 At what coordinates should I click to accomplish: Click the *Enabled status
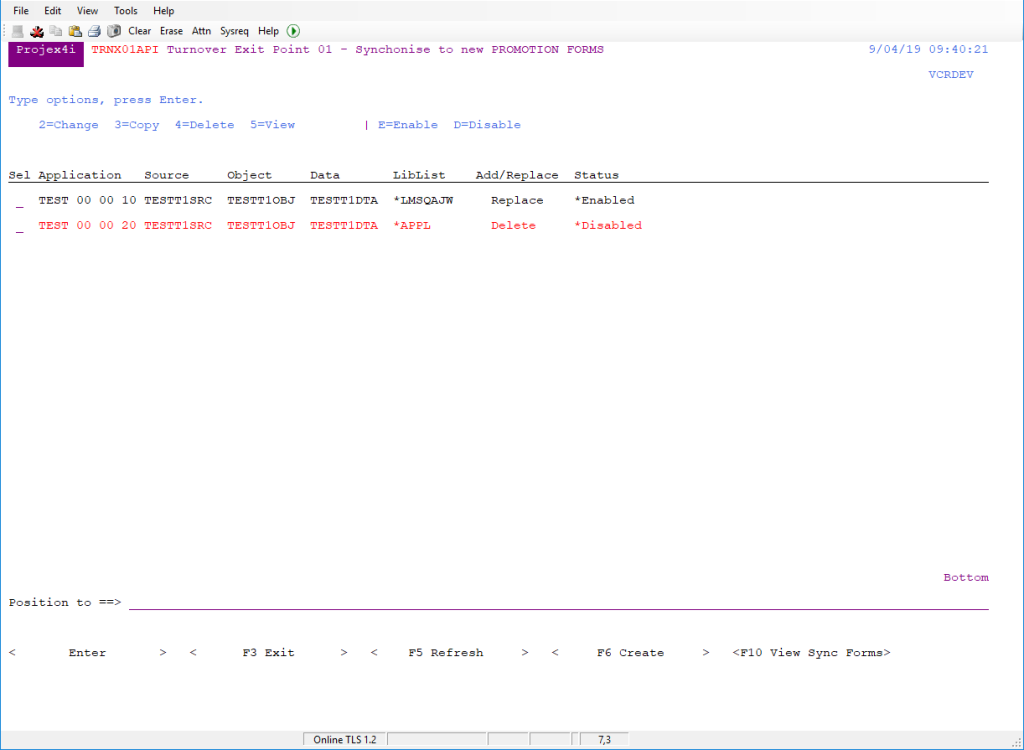point(604,201)
